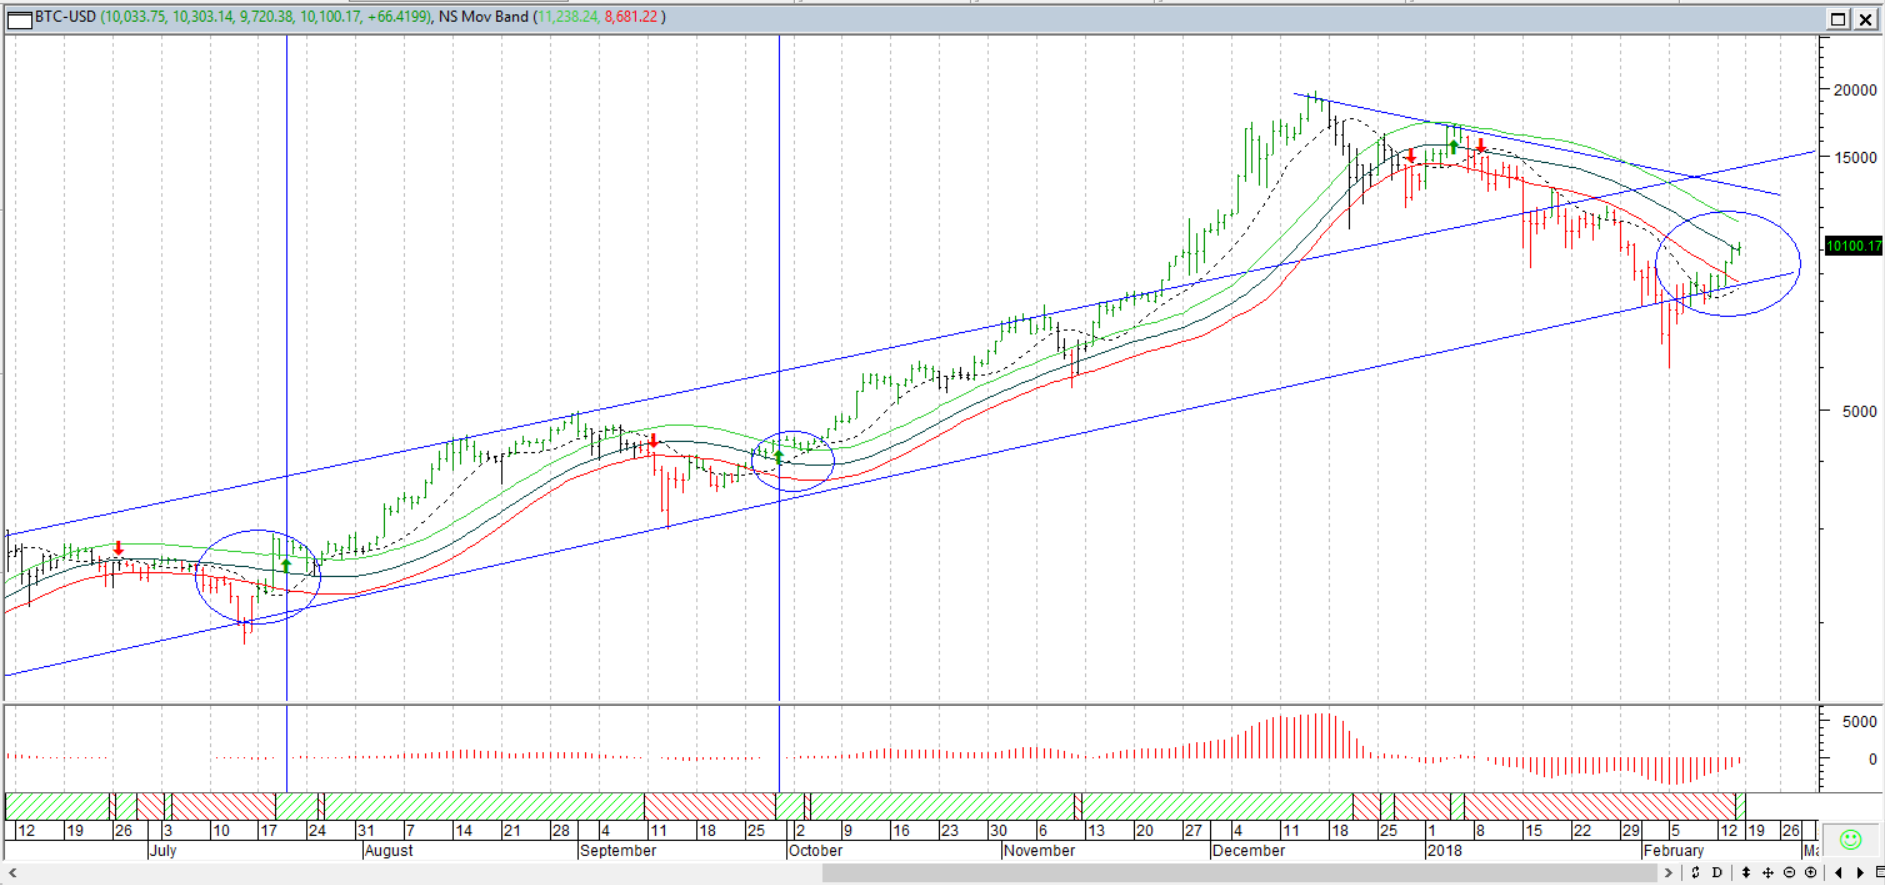
Task: Click the BTC-USD symbol title text
Action: (x=66, y=17)
